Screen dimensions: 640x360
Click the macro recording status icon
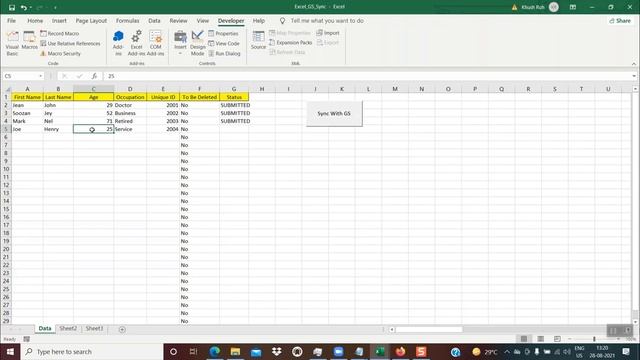(27, 339)
